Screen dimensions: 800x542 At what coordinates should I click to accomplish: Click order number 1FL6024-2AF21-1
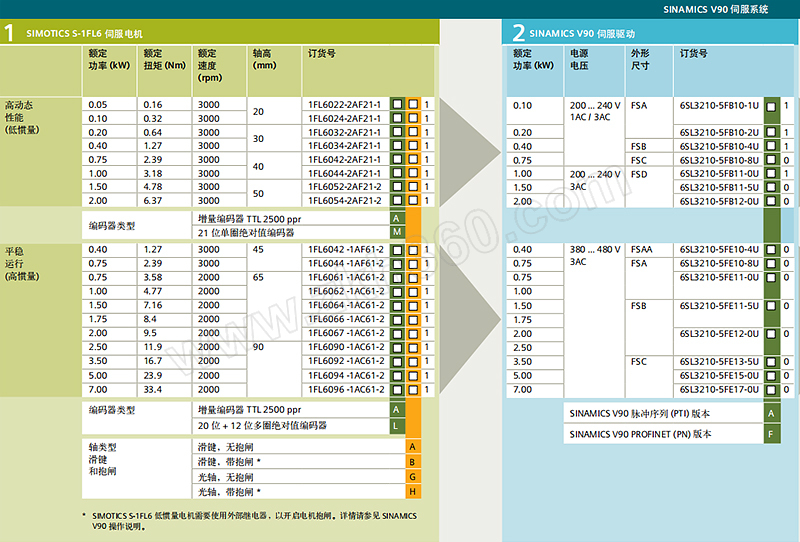344,118
